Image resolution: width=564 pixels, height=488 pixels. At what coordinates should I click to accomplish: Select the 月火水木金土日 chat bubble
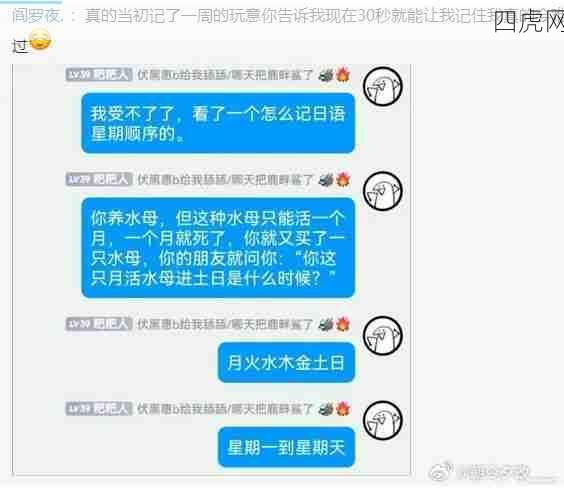pyautogui.click(x=286, y=362)
